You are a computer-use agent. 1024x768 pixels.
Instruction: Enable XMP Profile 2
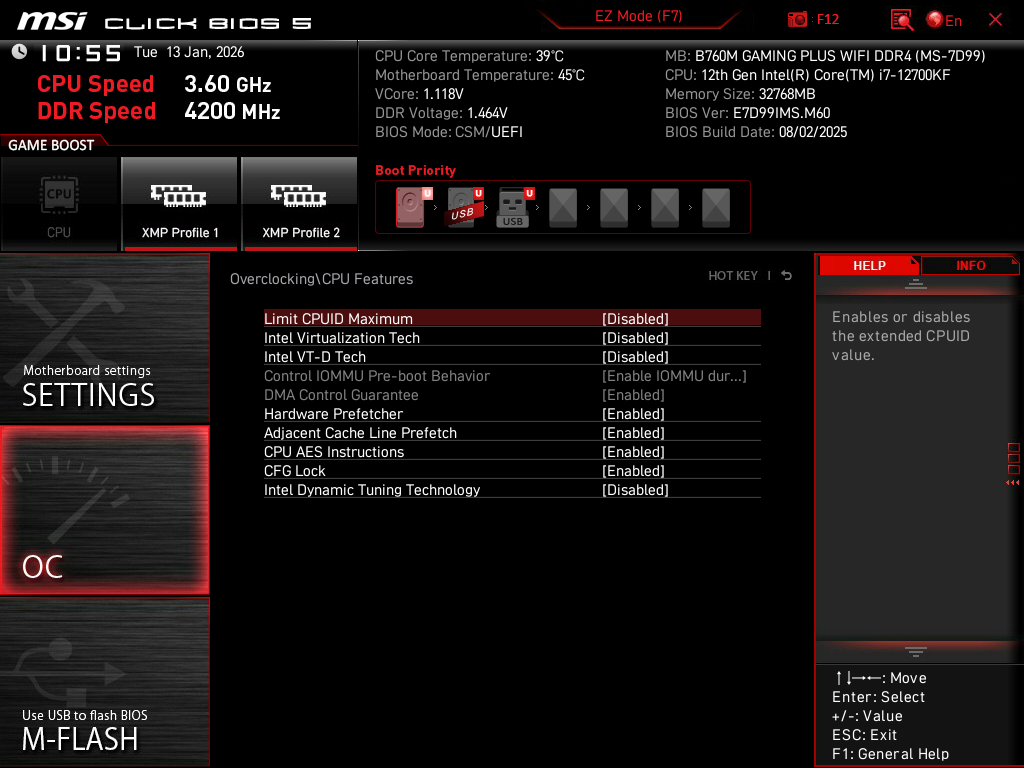coord(300,204)
